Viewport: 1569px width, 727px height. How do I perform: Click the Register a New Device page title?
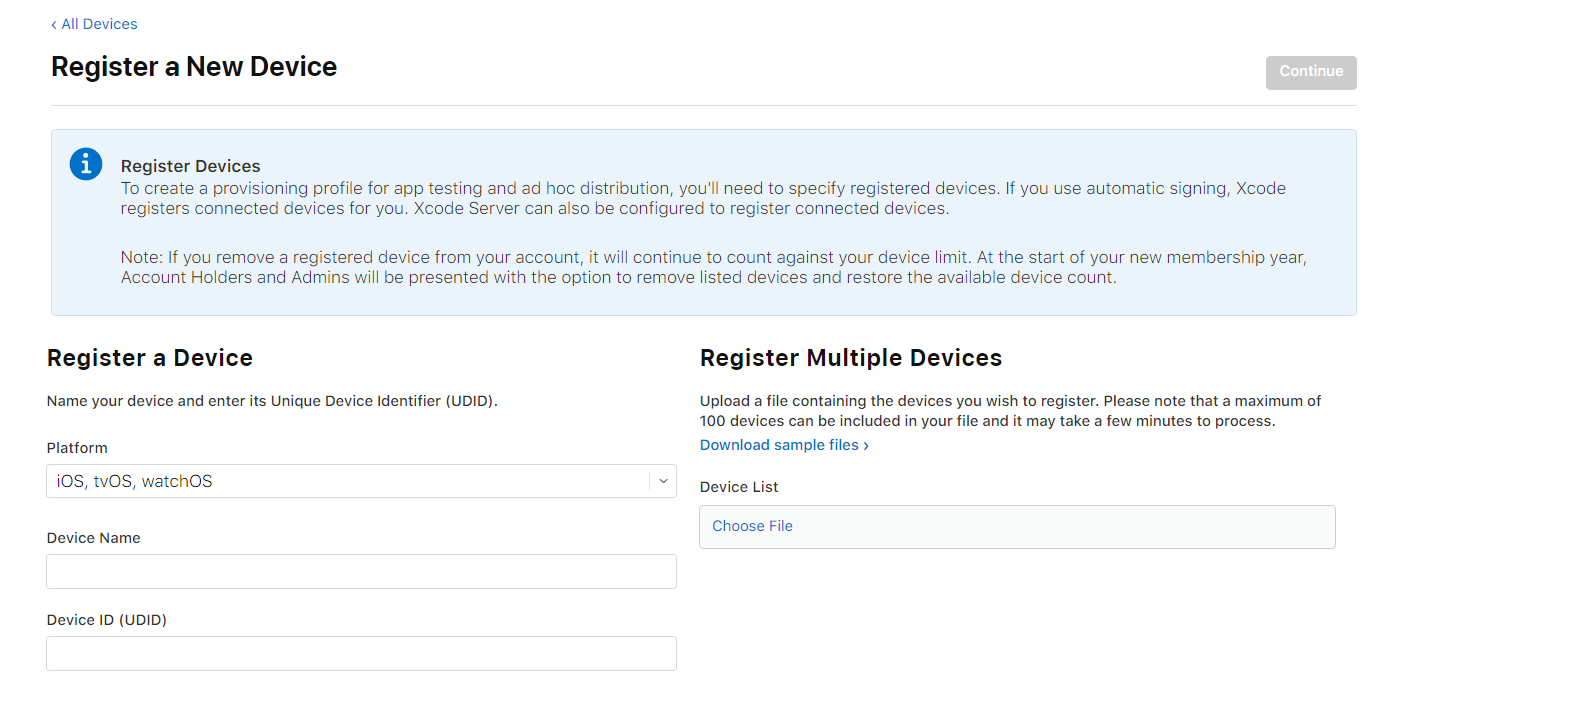194,67
